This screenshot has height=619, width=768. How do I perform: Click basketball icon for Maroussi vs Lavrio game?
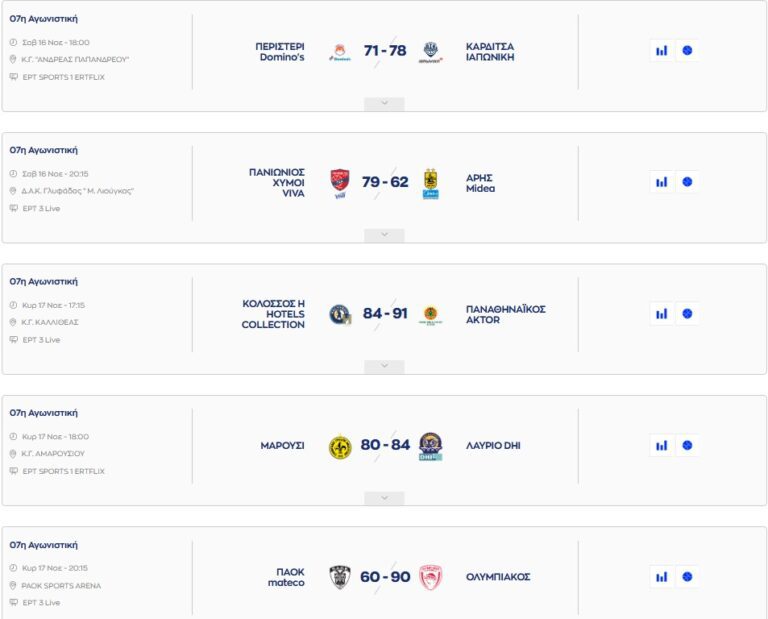tap(687, 445)
